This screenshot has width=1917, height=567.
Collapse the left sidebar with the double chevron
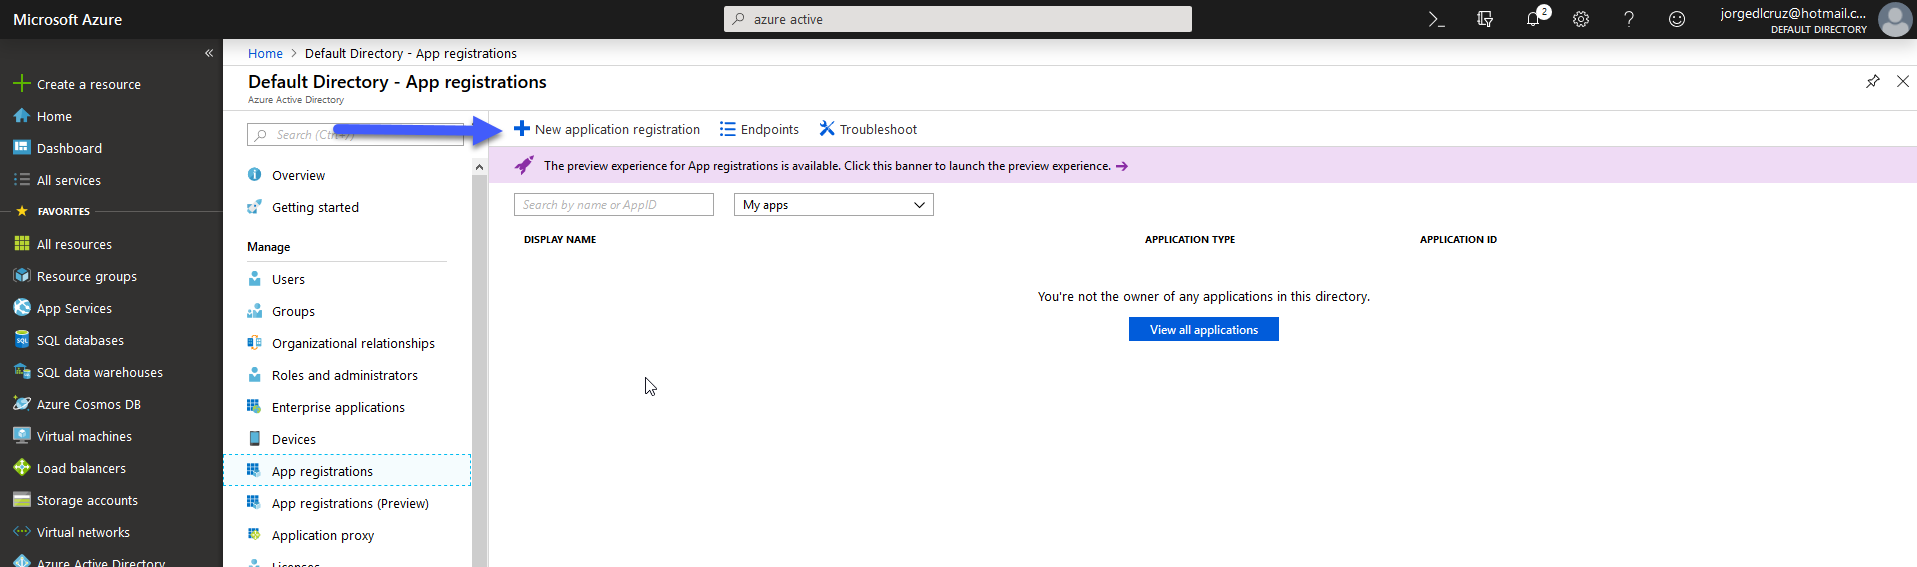209,53
